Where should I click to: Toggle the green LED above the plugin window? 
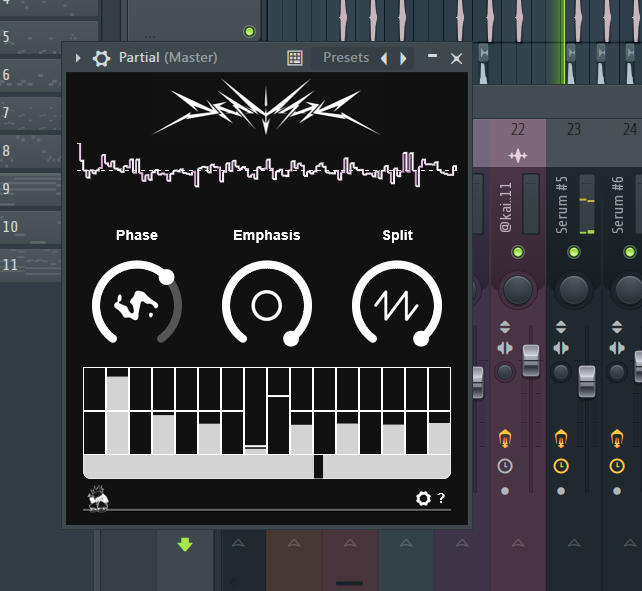point(249,32)
